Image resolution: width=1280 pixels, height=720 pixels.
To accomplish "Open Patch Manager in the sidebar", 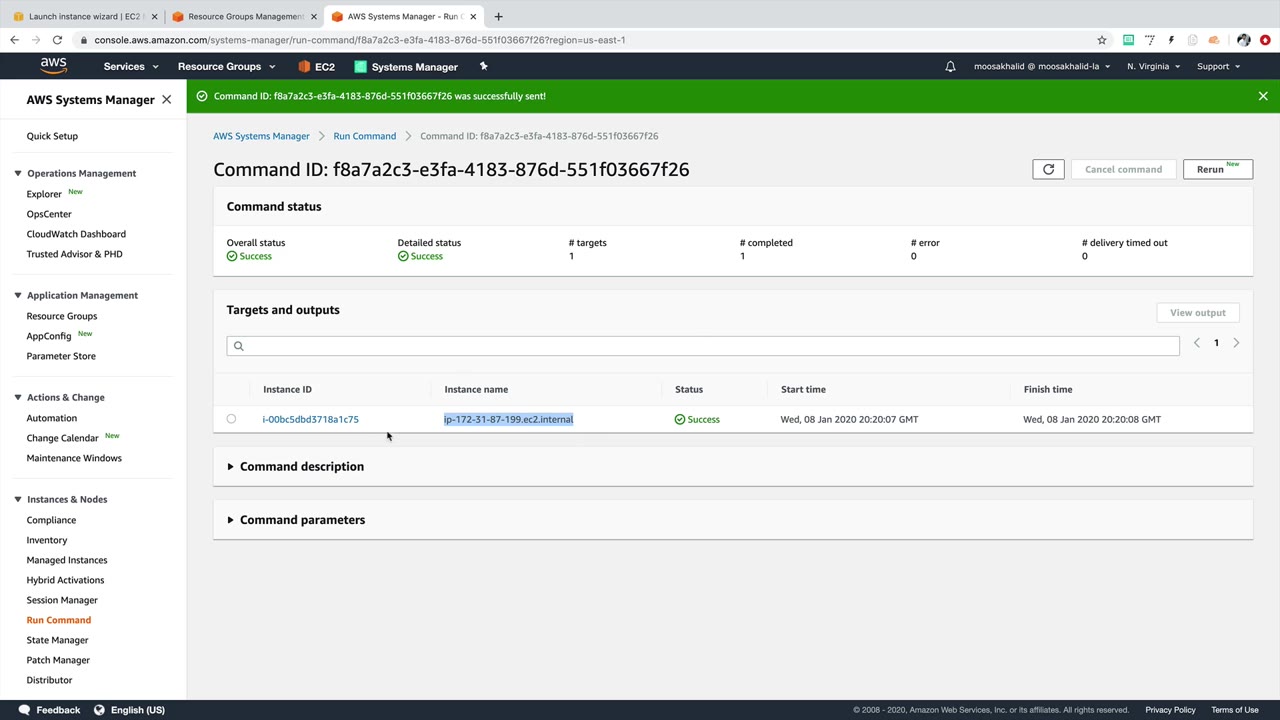I will pos(58,660).
